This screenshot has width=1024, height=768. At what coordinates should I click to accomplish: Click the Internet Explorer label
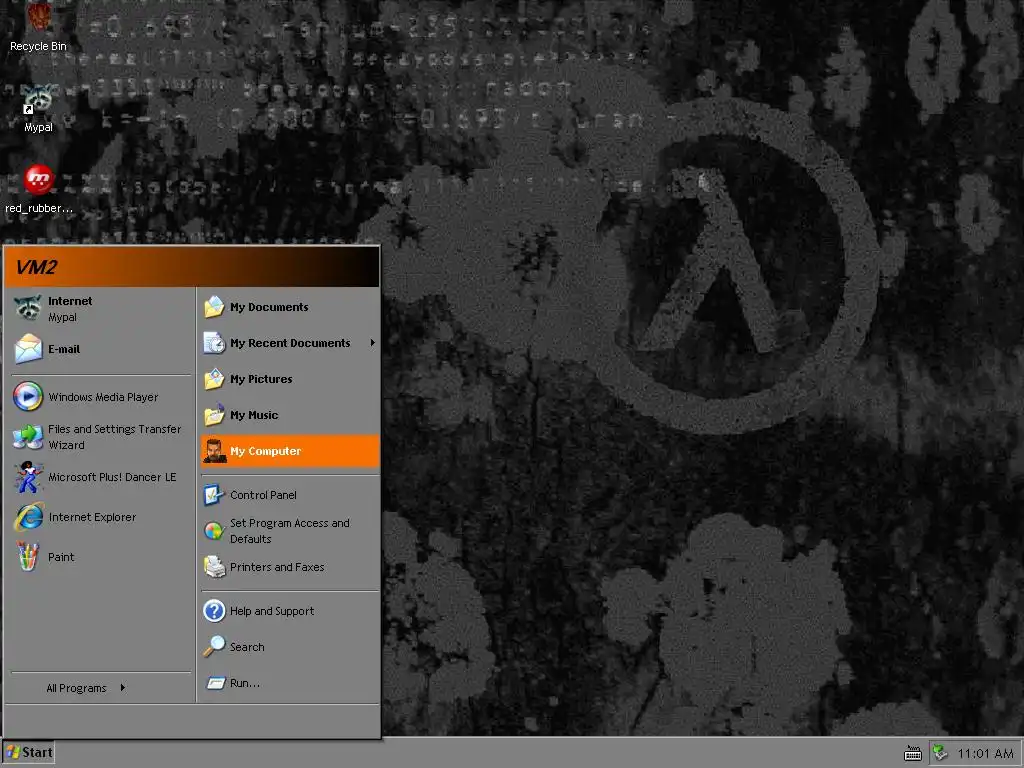point(92,517)
